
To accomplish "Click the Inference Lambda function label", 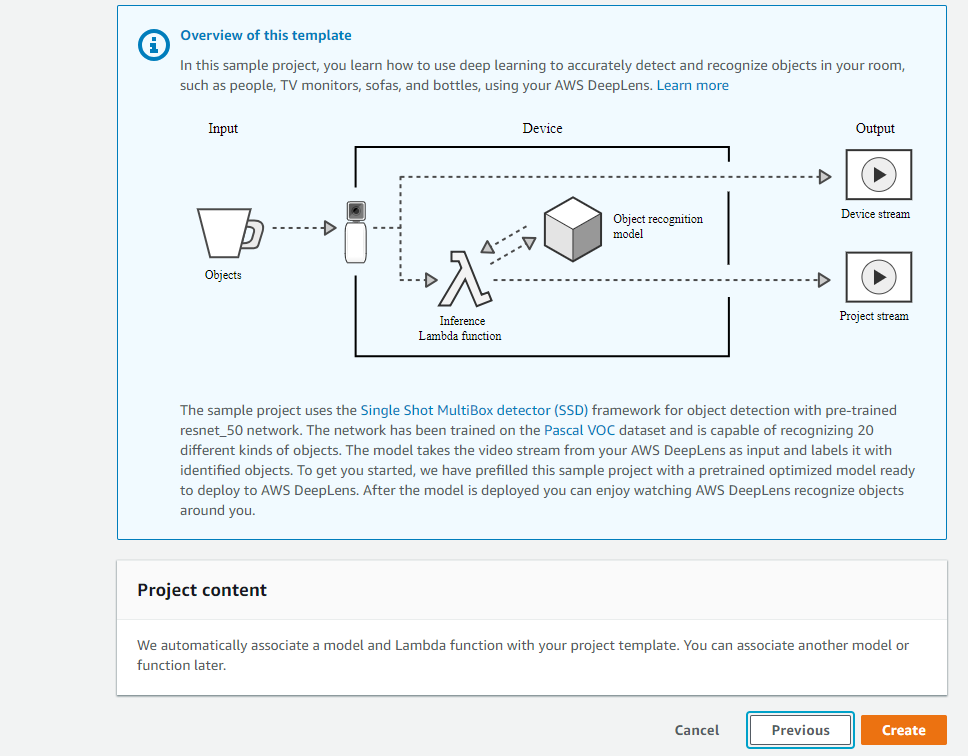I will tap(460, 329).
